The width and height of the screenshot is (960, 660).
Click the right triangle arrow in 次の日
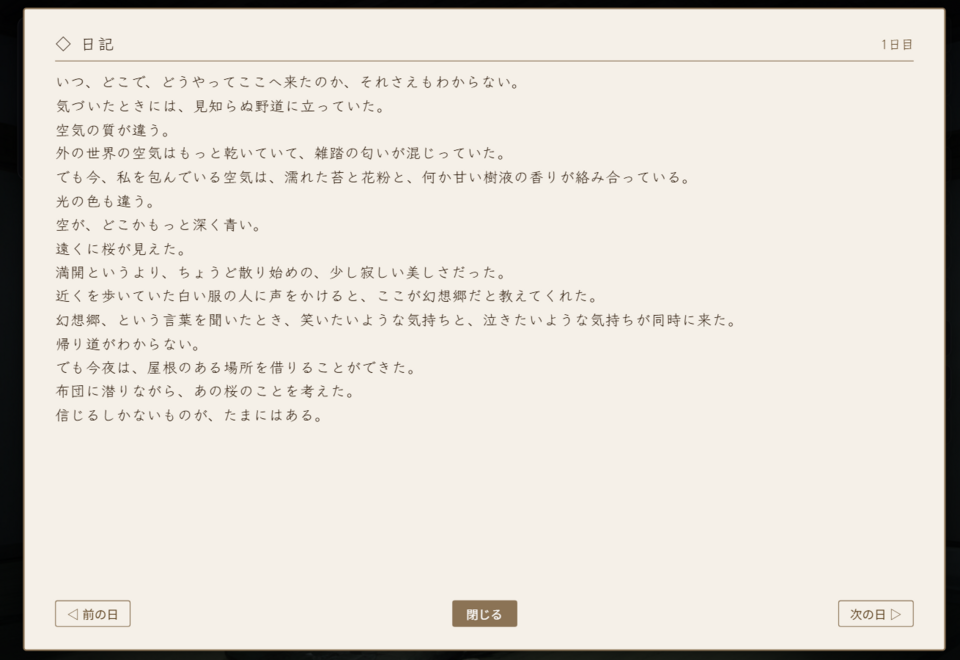pos(896,614)
